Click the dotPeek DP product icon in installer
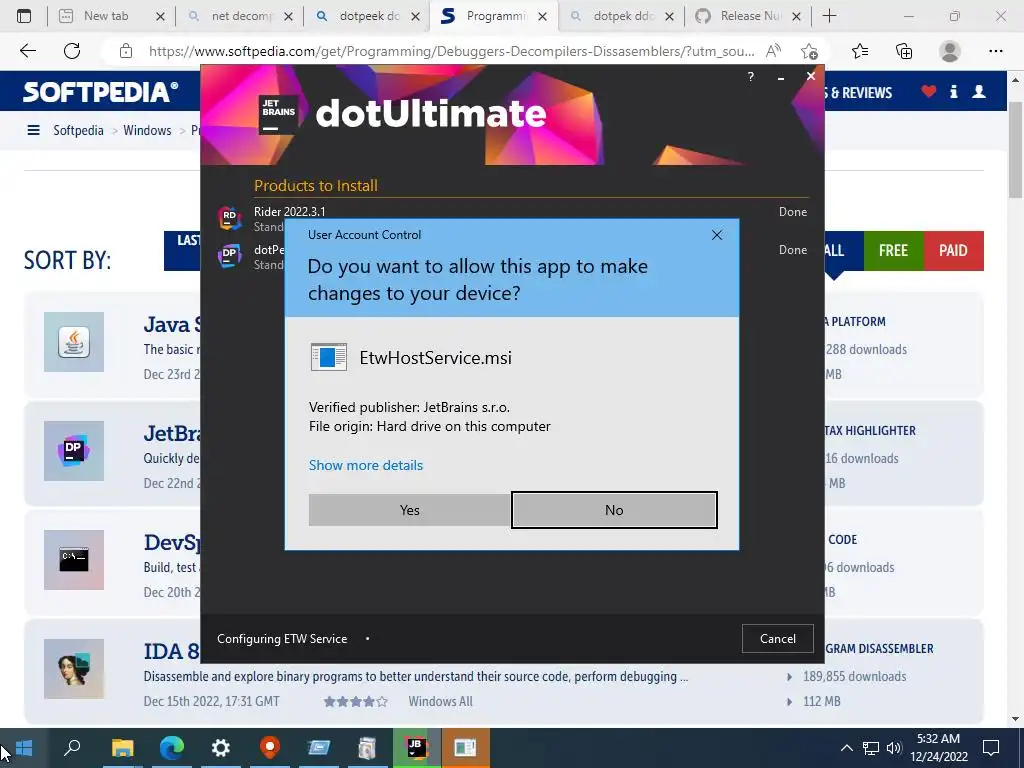This screenshot has height=768, width=1024. click(229, 256)
